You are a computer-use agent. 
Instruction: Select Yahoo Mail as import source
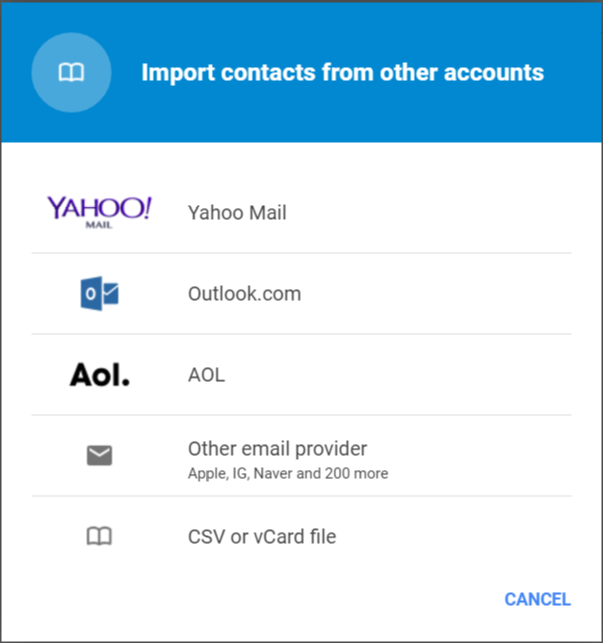click(237, 213)
